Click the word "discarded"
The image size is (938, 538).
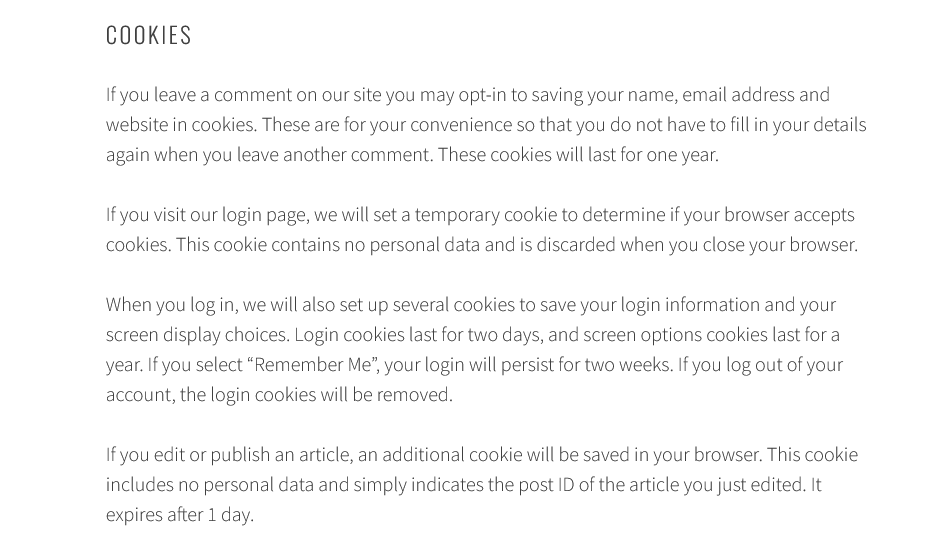click(x=575, y=245)
